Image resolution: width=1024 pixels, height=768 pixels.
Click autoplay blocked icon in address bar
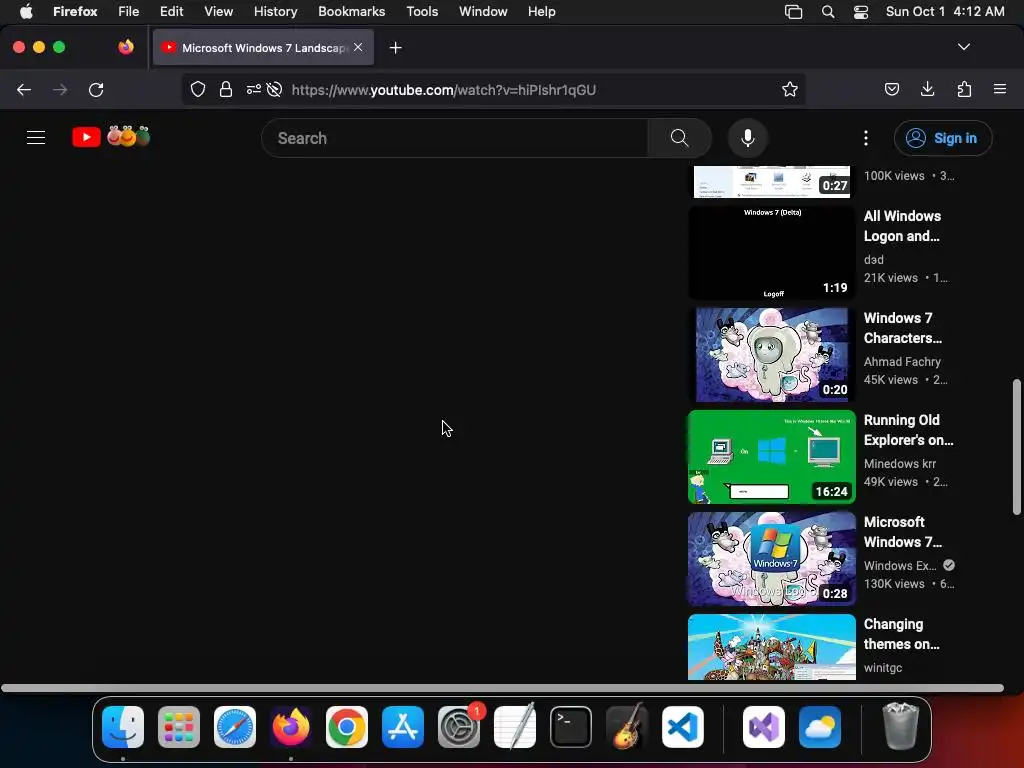click(275, 89)
